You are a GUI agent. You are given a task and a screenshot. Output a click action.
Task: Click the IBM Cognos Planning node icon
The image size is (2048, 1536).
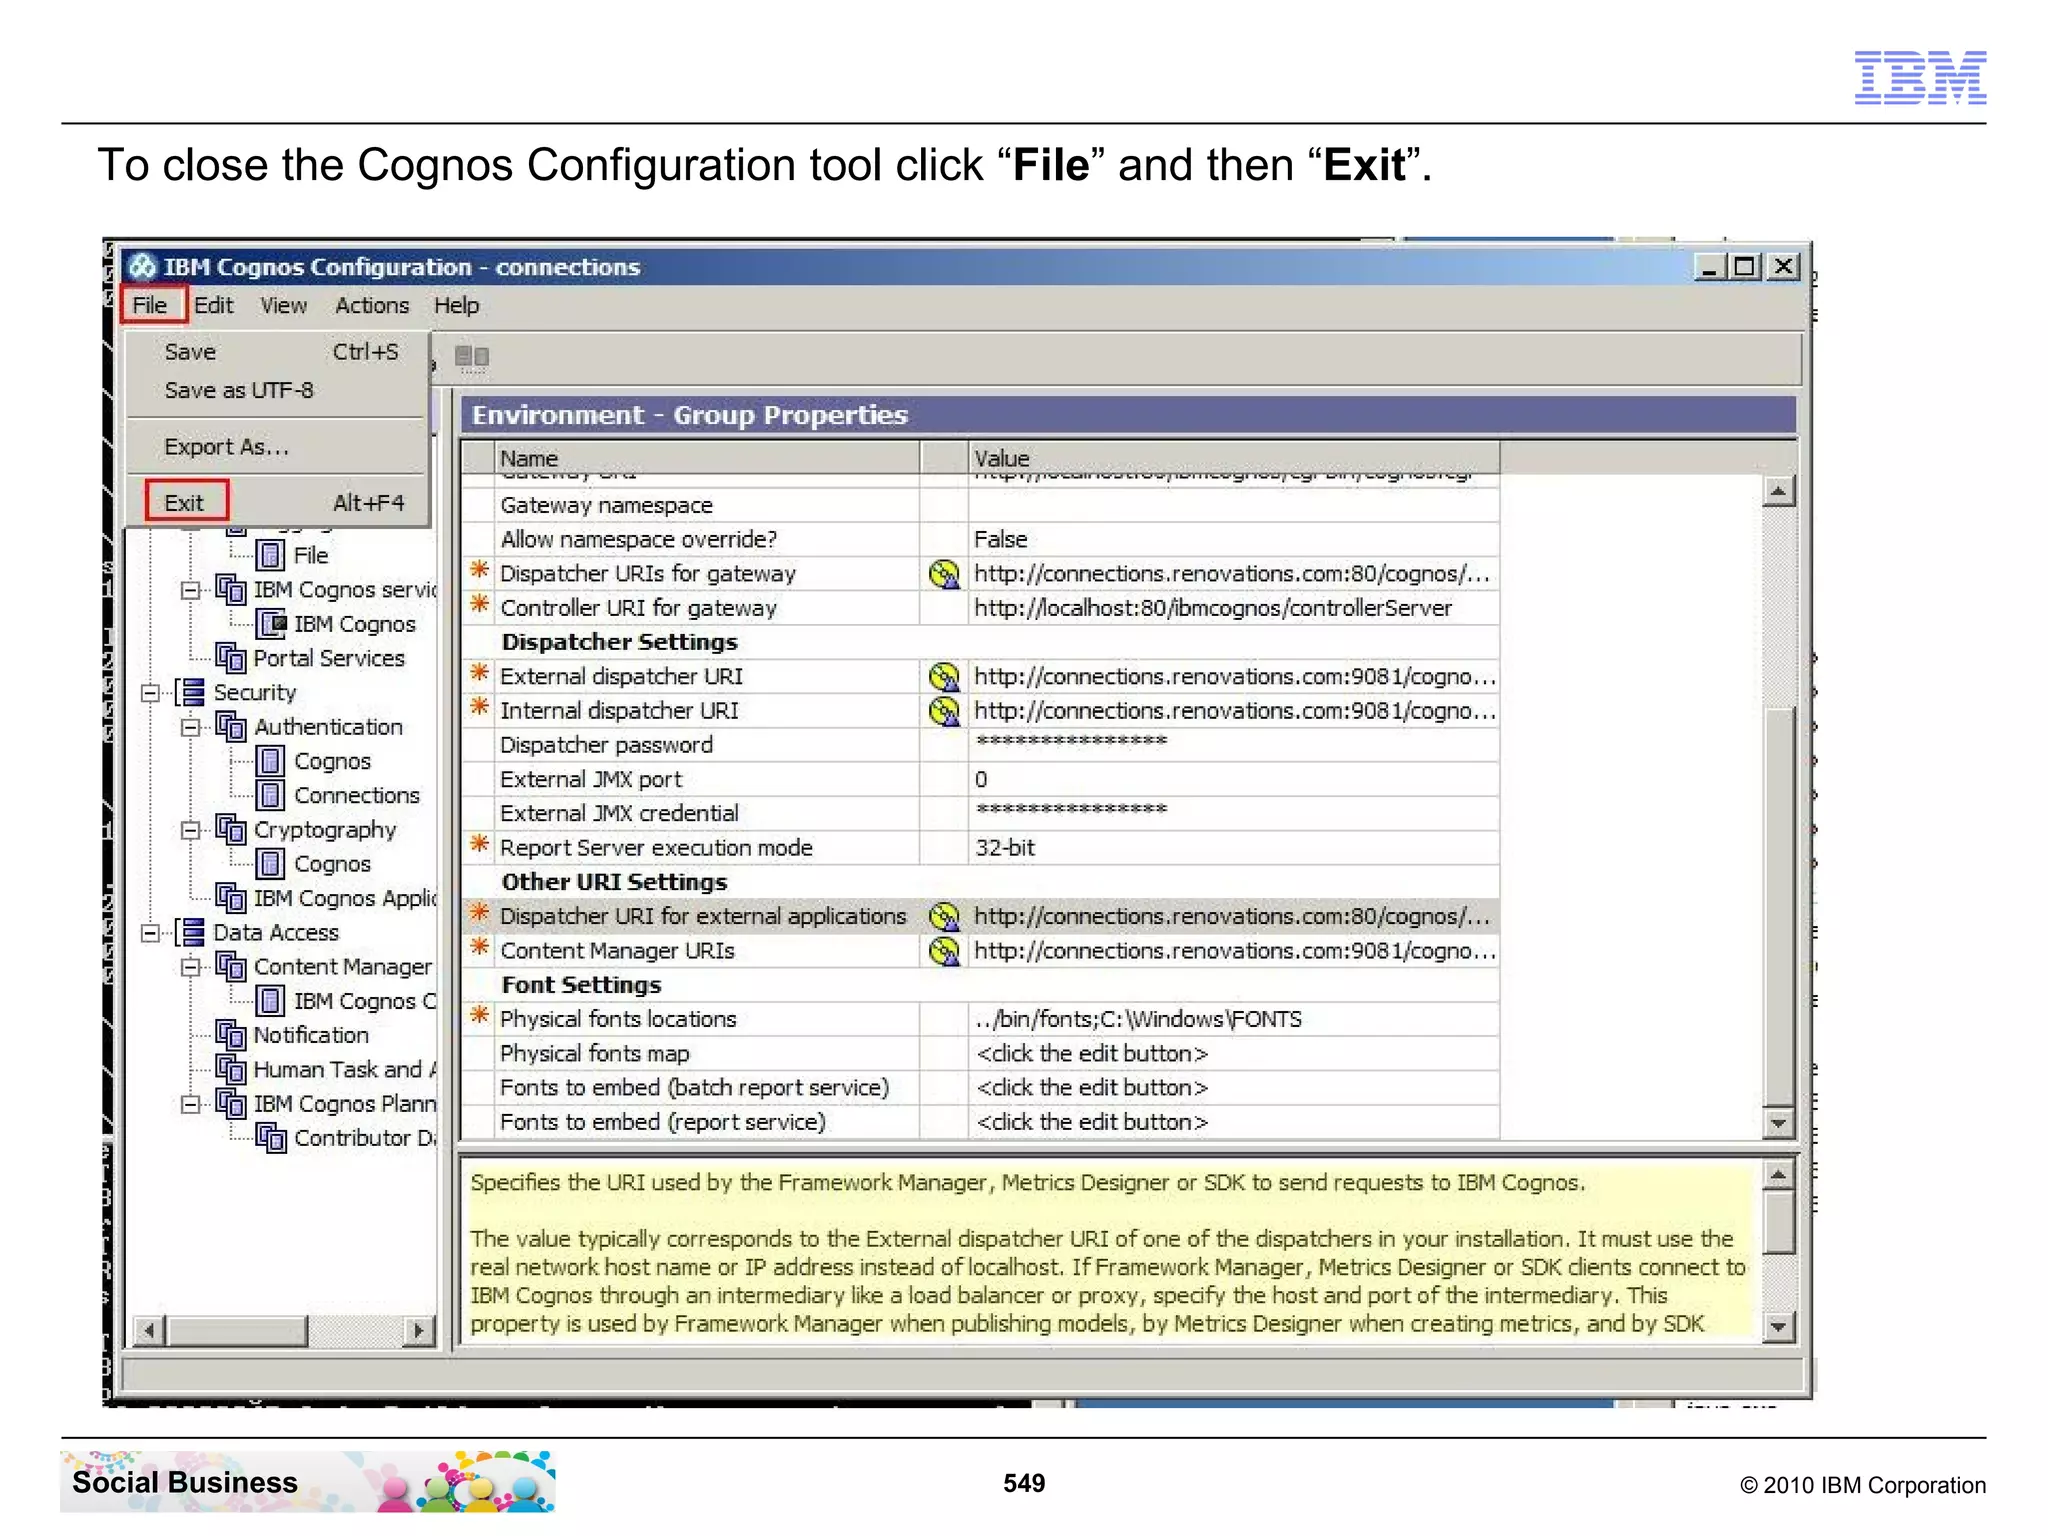click(231, 1104)
